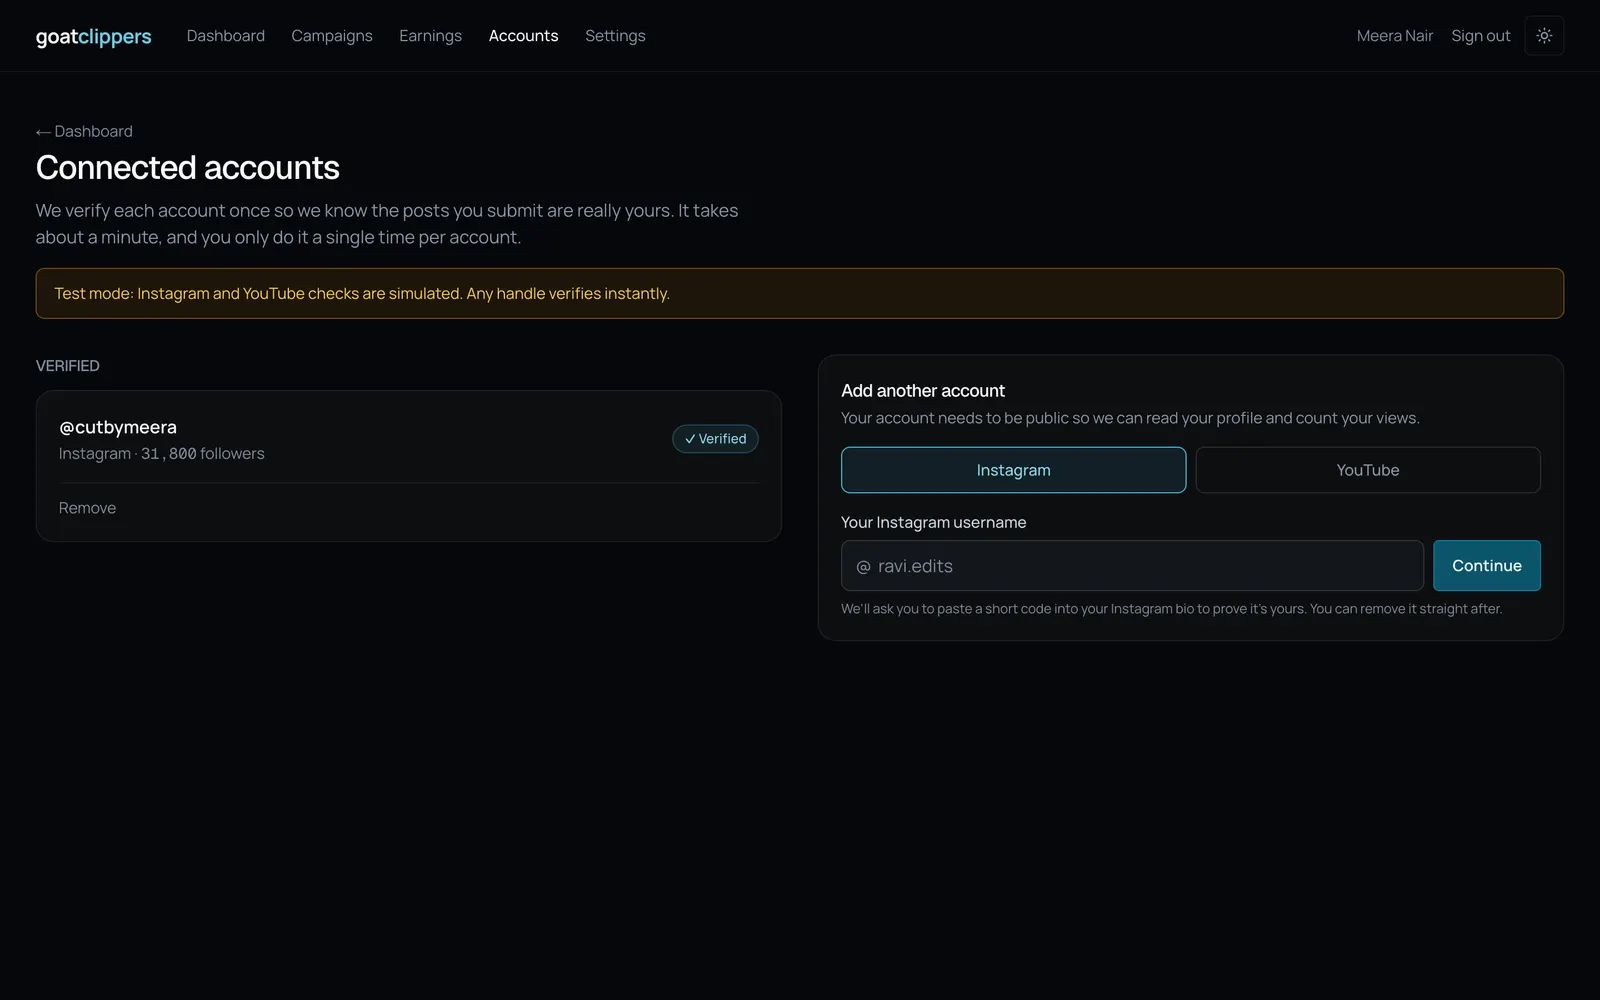The image size is (1600, 1000).
Task: Sign out of the account
Action: click(x=1480, y=36)
